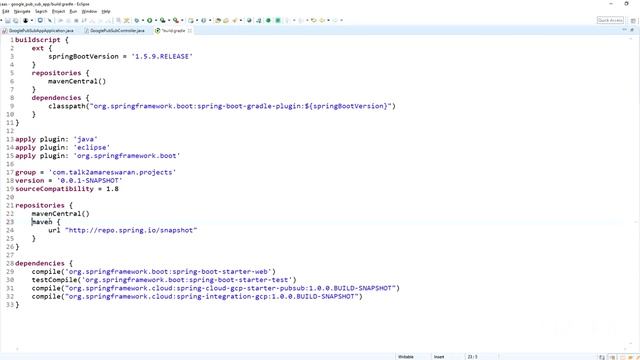640x360 pixels.
Task: Click the repo.spring.io/snapshot url string
Action: click(131, 230)
